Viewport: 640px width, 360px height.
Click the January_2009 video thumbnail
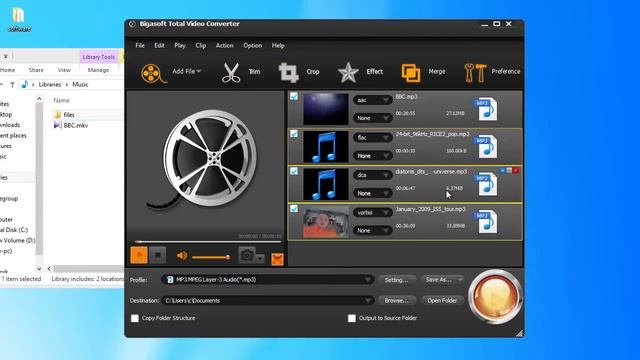326,222
